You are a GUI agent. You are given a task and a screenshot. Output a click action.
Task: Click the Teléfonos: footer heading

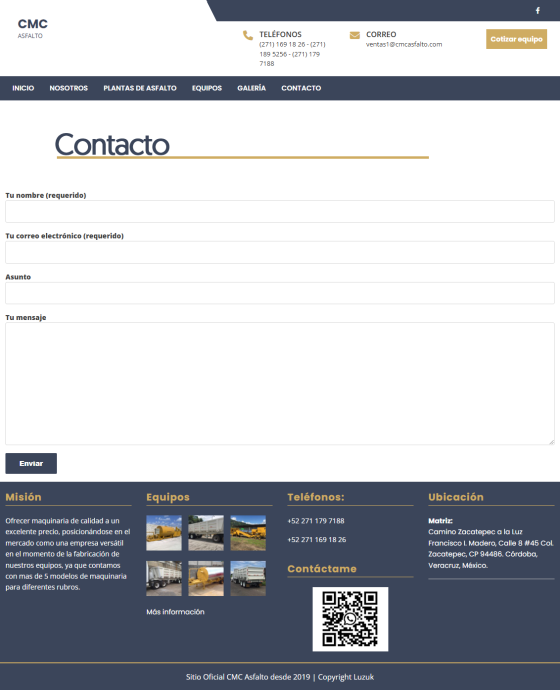(316, 497)
